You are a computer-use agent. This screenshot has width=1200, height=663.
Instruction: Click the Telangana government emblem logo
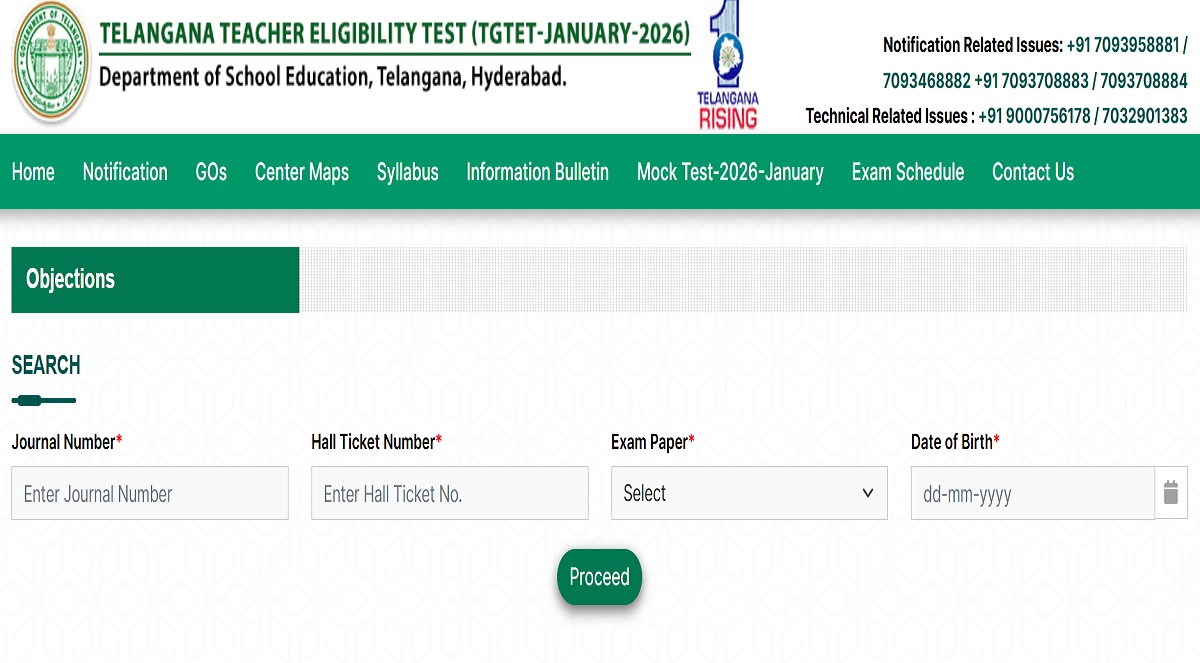point(51,62)
